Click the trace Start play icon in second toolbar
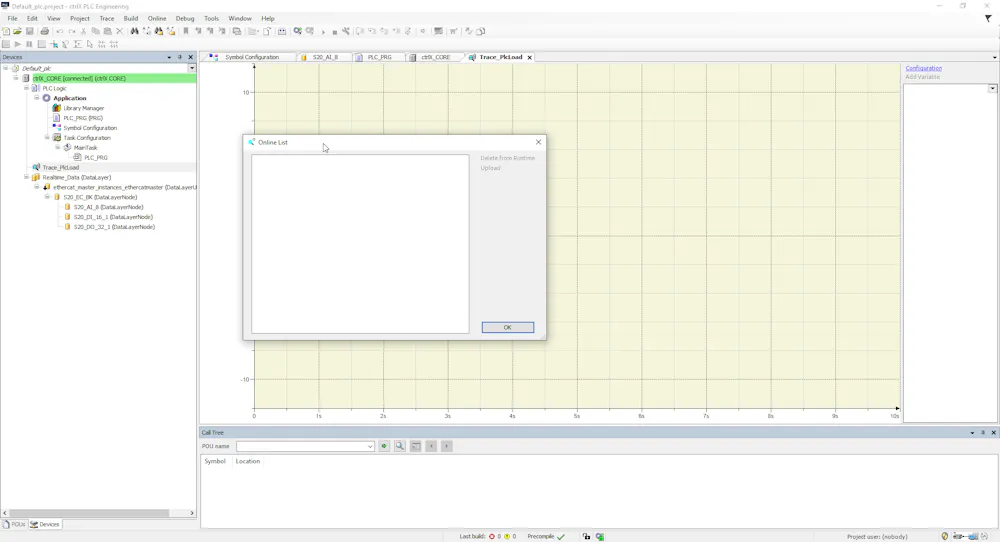1000x542 pixels. click(x=17, y=44)
